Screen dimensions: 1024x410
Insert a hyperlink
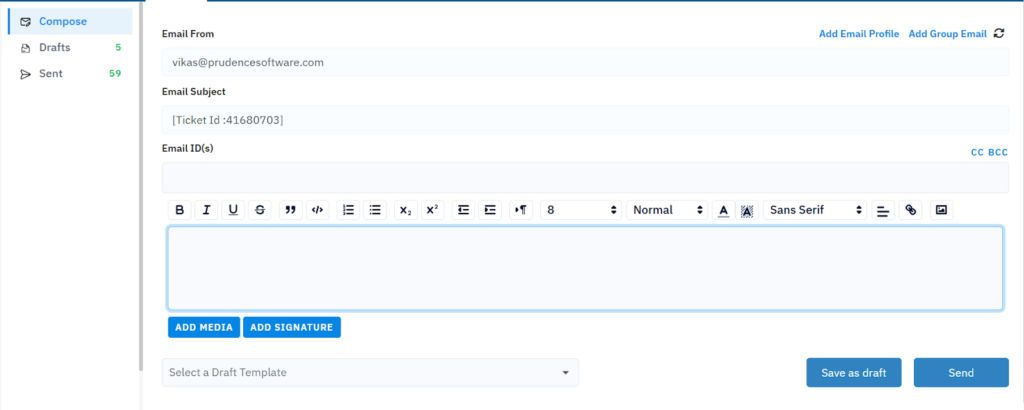point(910,210)
